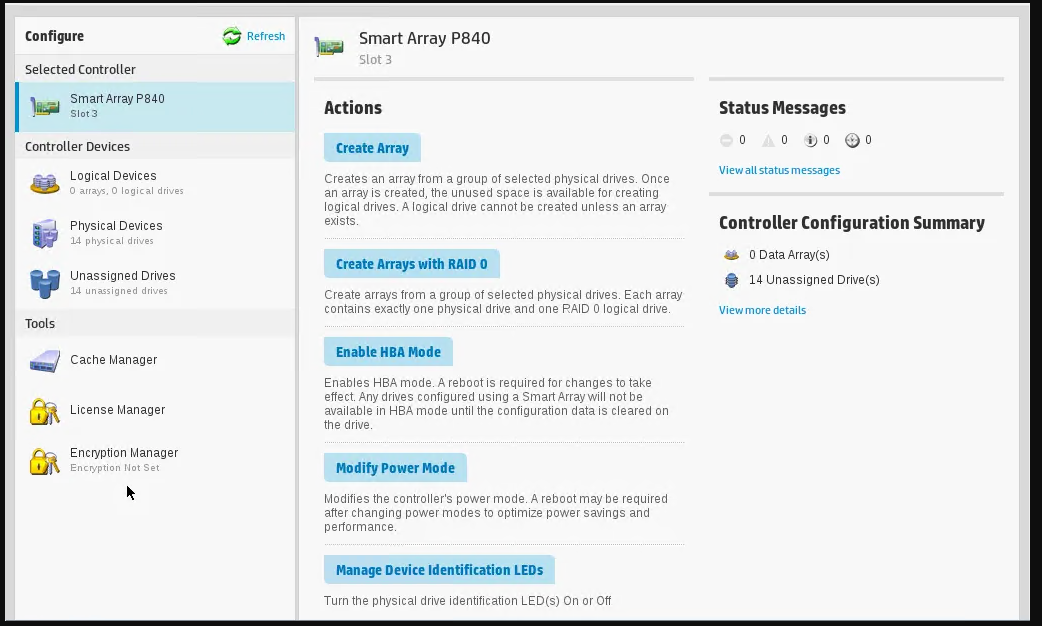Image resolution: width=1042 pixels, height=626 pixels.
Task: Click the 'Status Messages' heading
Action: pos(782,108)
